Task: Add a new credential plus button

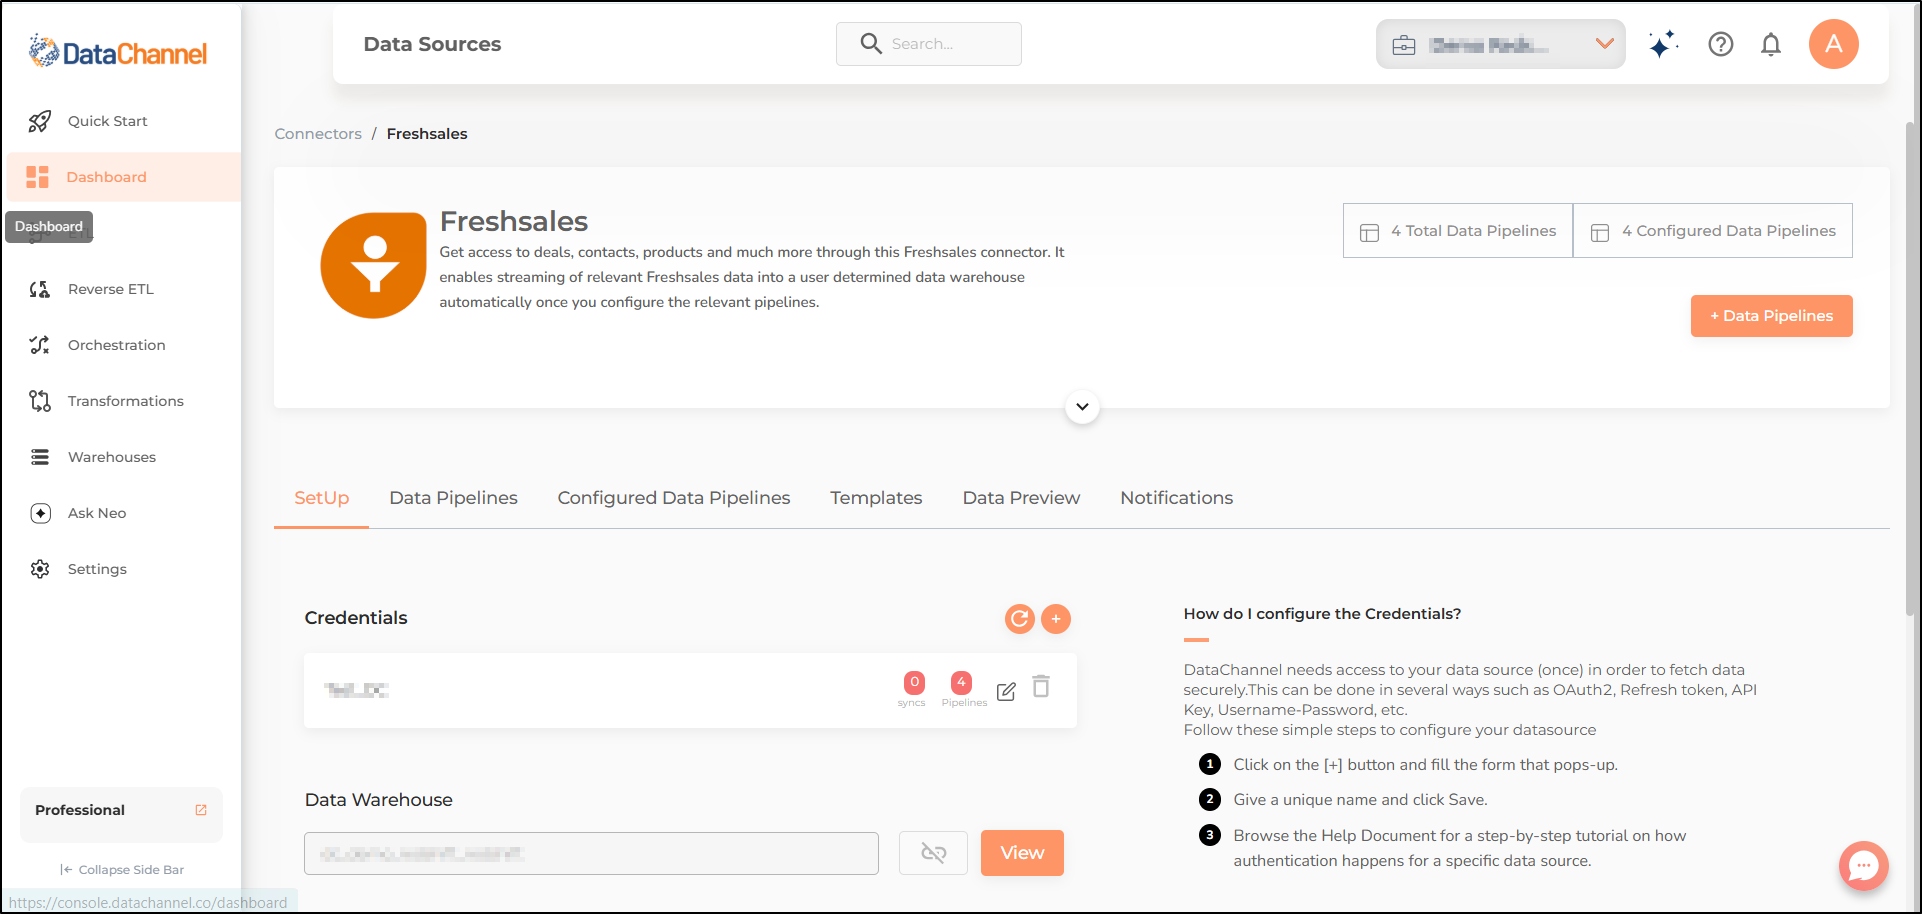Action: pos(1056,619)
